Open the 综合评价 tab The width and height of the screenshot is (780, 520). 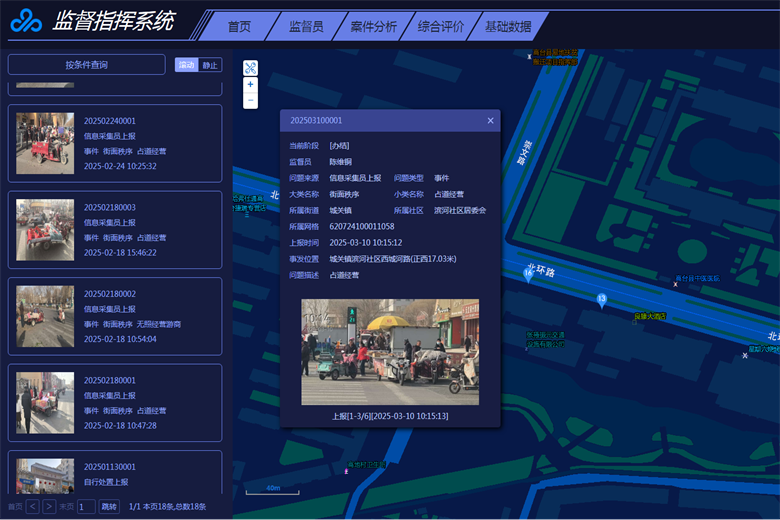pos(441,27)
